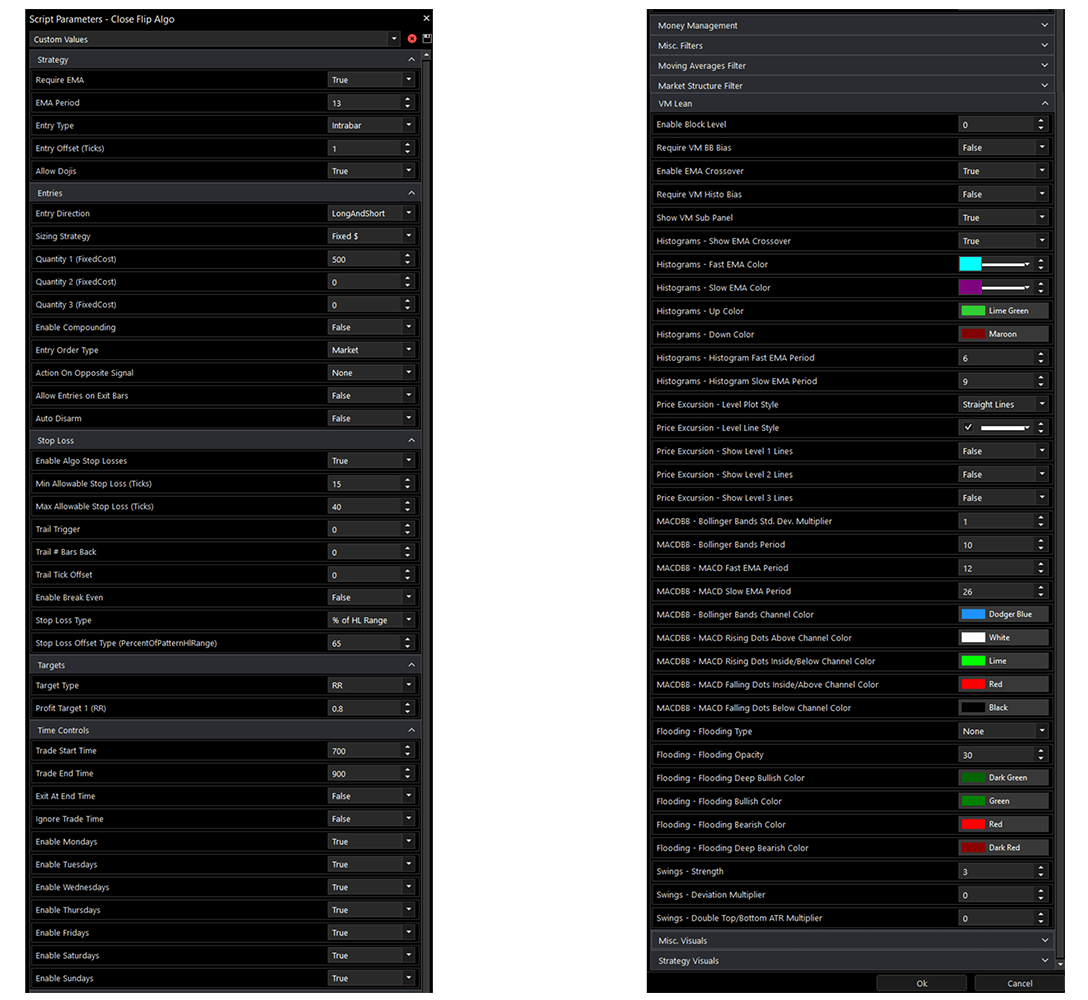Image resolution: width=1088 pixels, height=1000 pixels.
Task: Collapse the Strategy section chevron
Action: (411, 60)
